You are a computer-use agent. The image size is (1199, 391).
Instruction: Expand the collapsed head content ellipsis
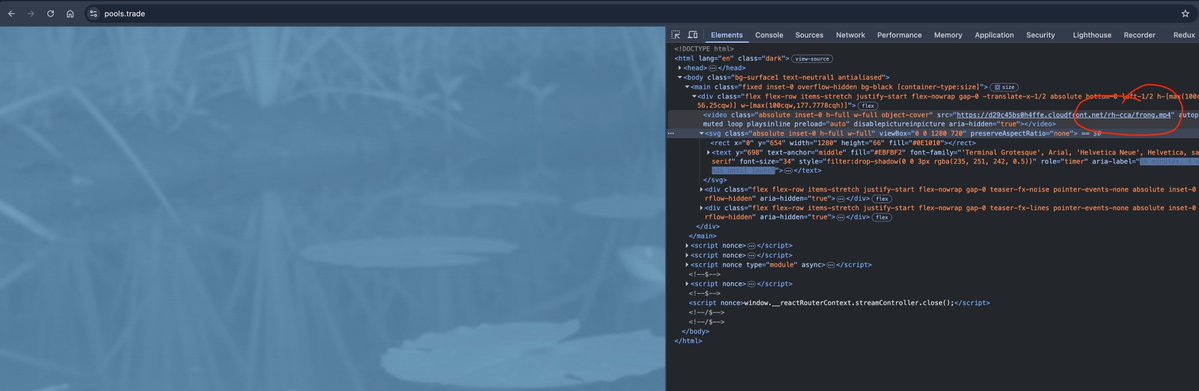[x=713, y=68]
